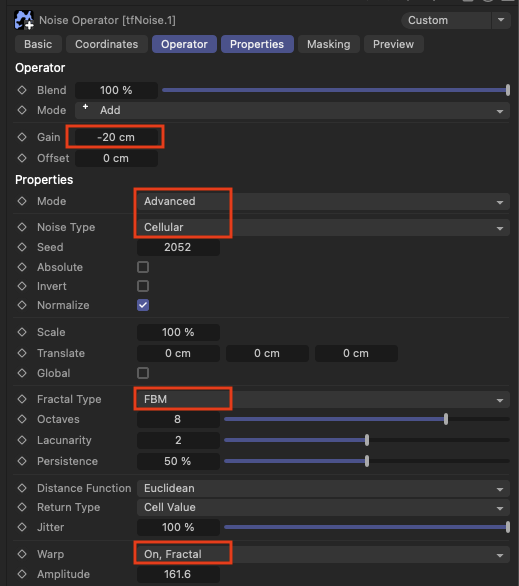Open the Operator Mode Add dropdown
The width and height of the screenshot is (519, 586).
[292, 110]
